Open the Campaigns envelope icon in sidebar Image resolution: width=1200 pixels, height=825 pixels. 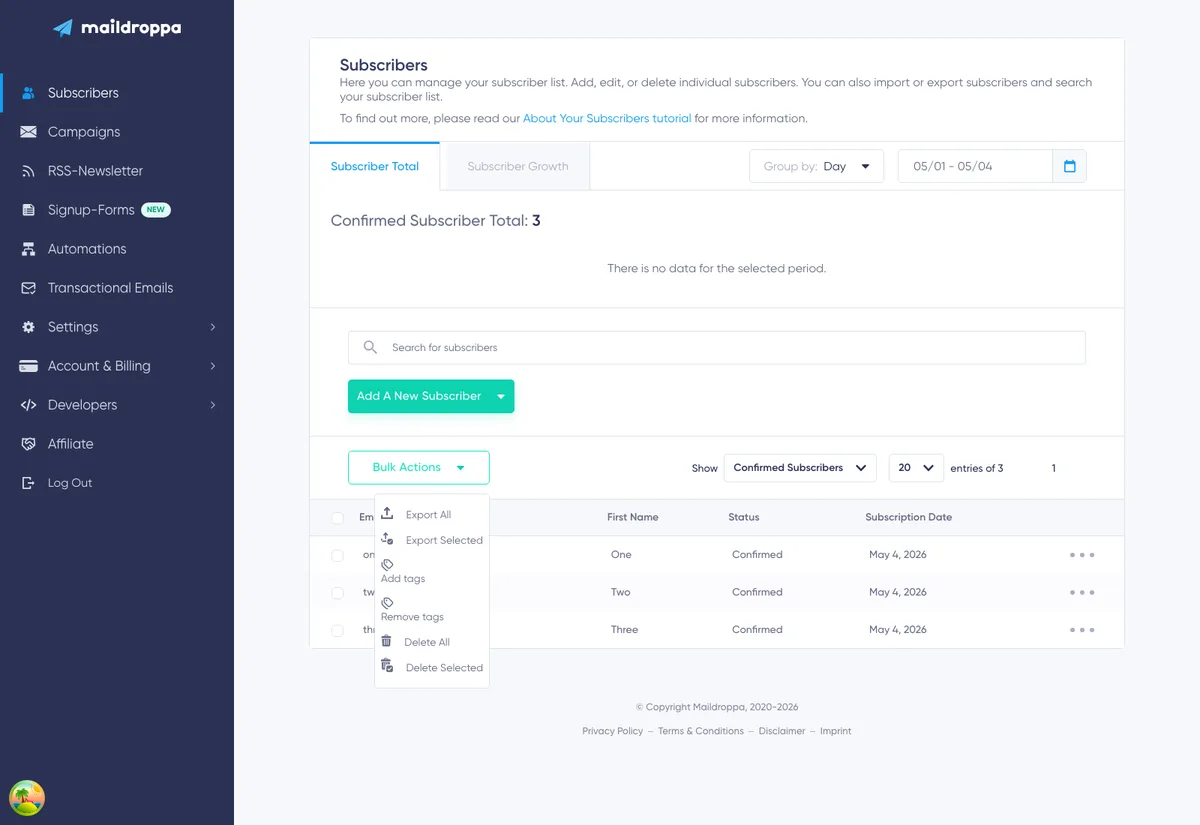(x=28, y=132)
